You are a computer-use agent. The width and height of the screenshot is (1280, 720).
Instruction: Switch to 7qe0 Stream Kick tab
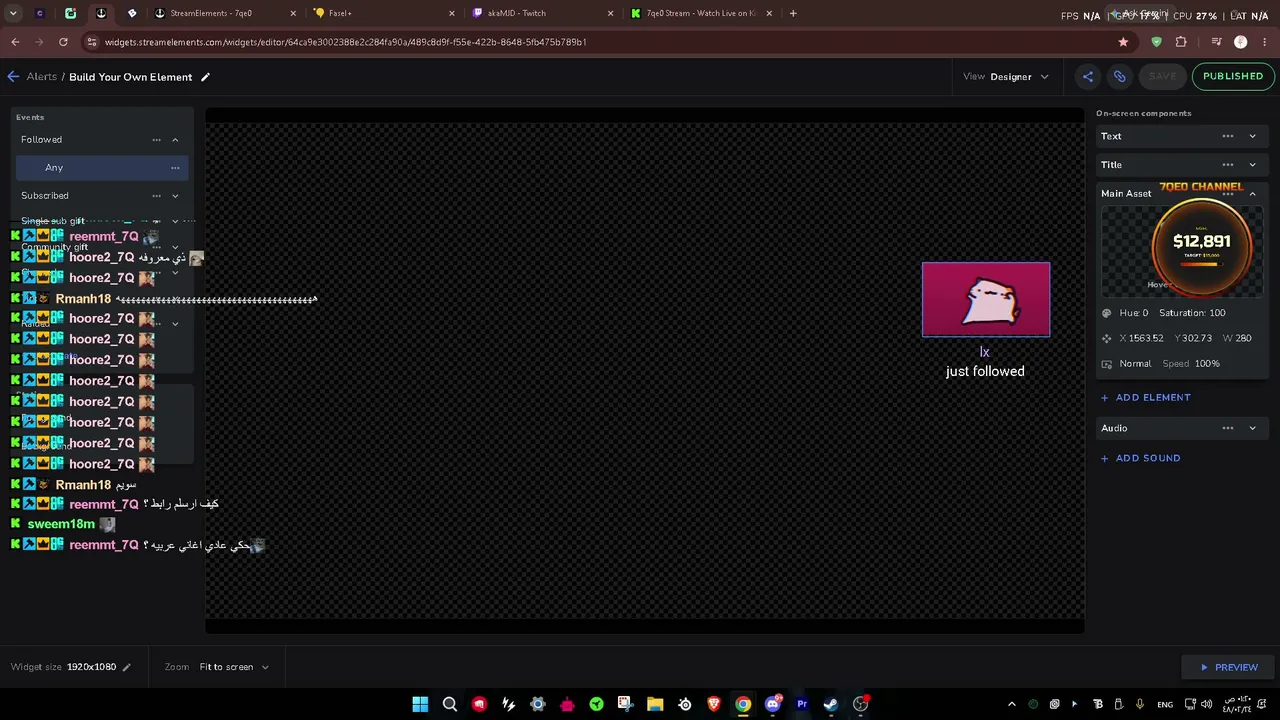[701, 13]
